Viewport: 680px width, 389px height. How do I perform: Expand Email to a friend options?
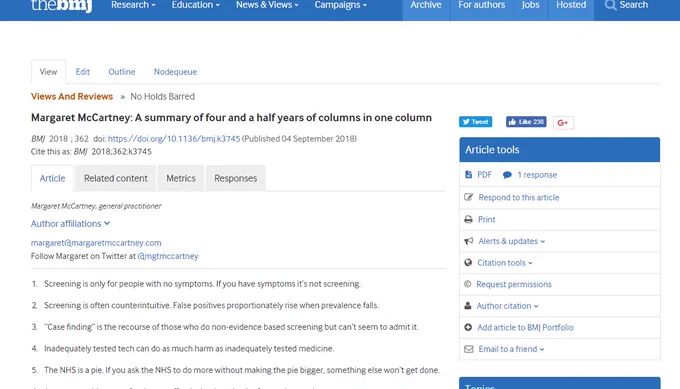click(511, 349)
